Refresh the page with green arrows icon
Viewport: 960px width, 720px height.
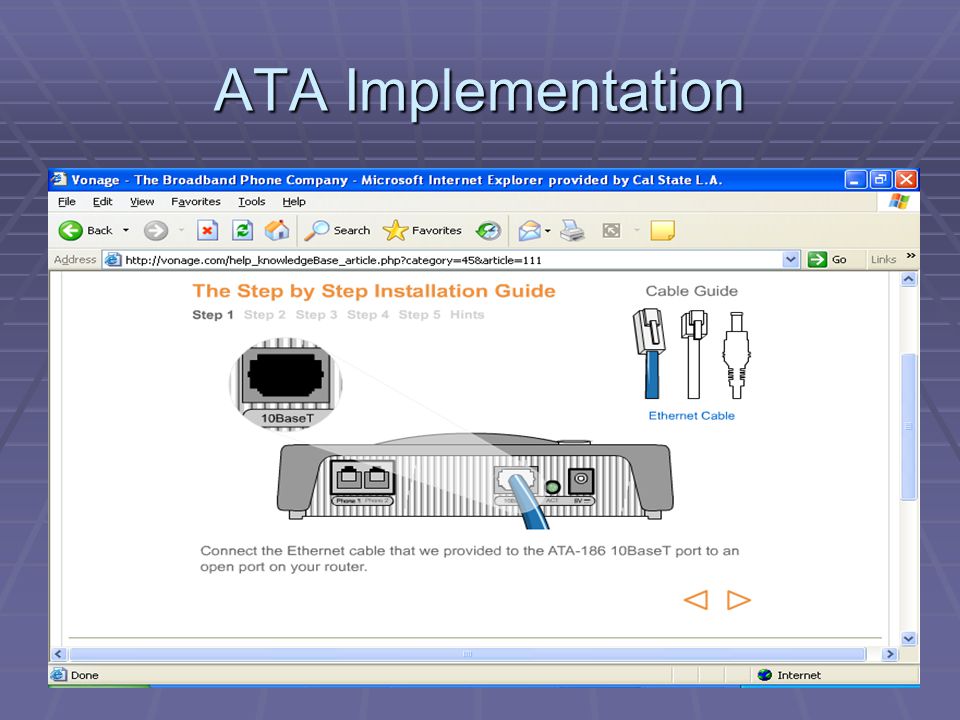click(242, 231)
